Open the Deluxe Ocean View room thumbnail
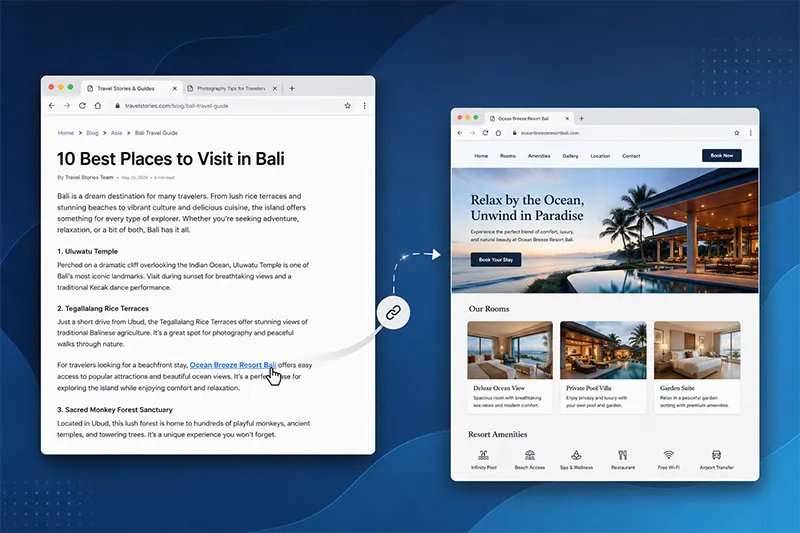 (510, 350)
